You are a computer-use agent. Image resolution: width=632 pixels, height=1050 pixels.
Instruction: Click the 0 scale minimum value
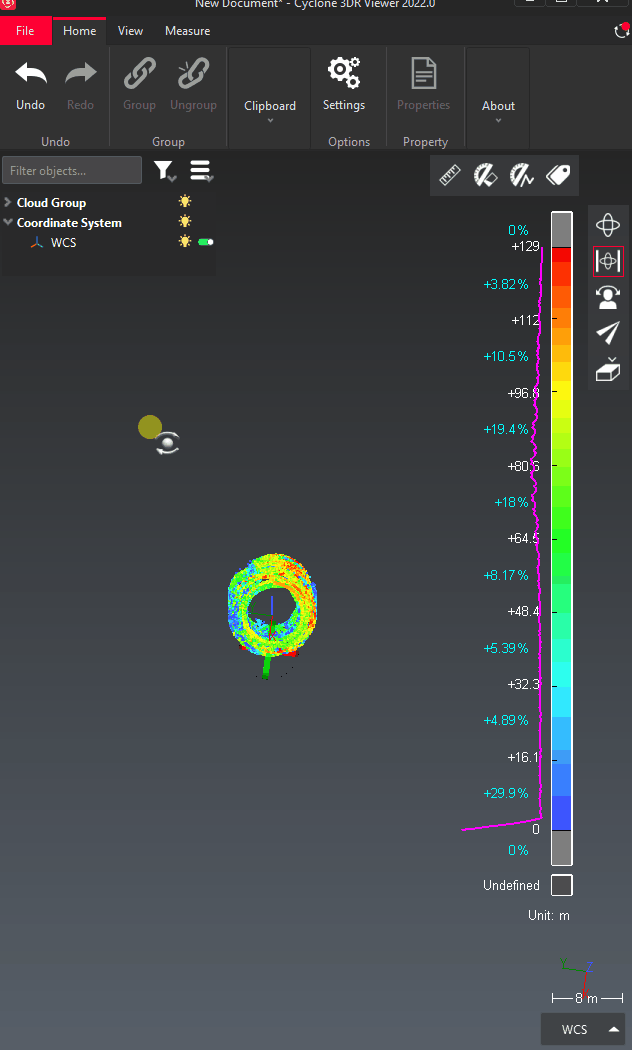pos(536,829)
